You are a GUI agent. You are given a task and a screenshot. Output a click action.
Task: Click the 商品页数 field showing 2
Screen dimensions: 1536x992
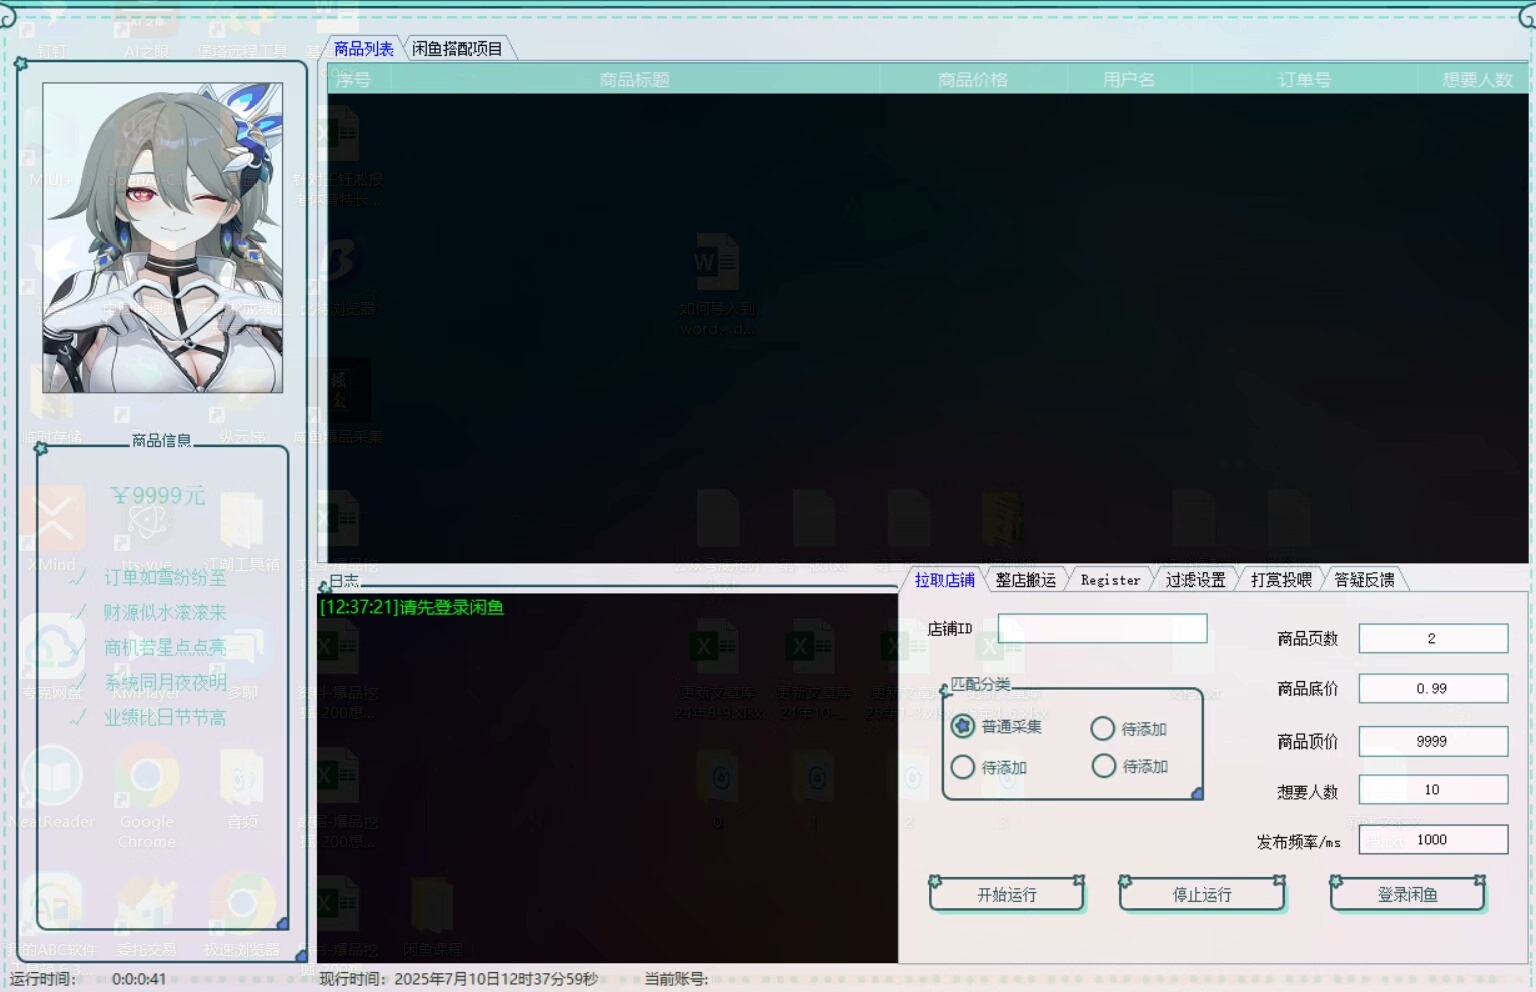click(x=1433, y=638)
